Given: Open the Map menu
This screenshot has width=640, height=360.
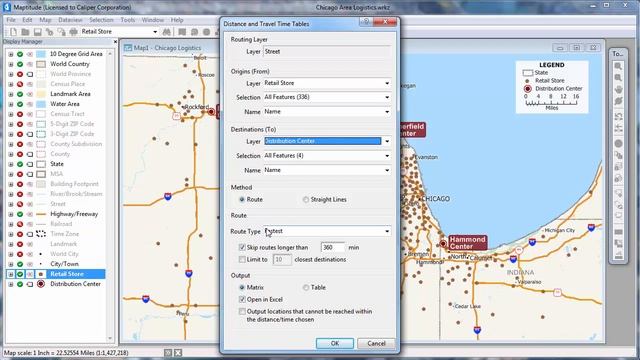Looking at the screenshot, I should [45, 20].
